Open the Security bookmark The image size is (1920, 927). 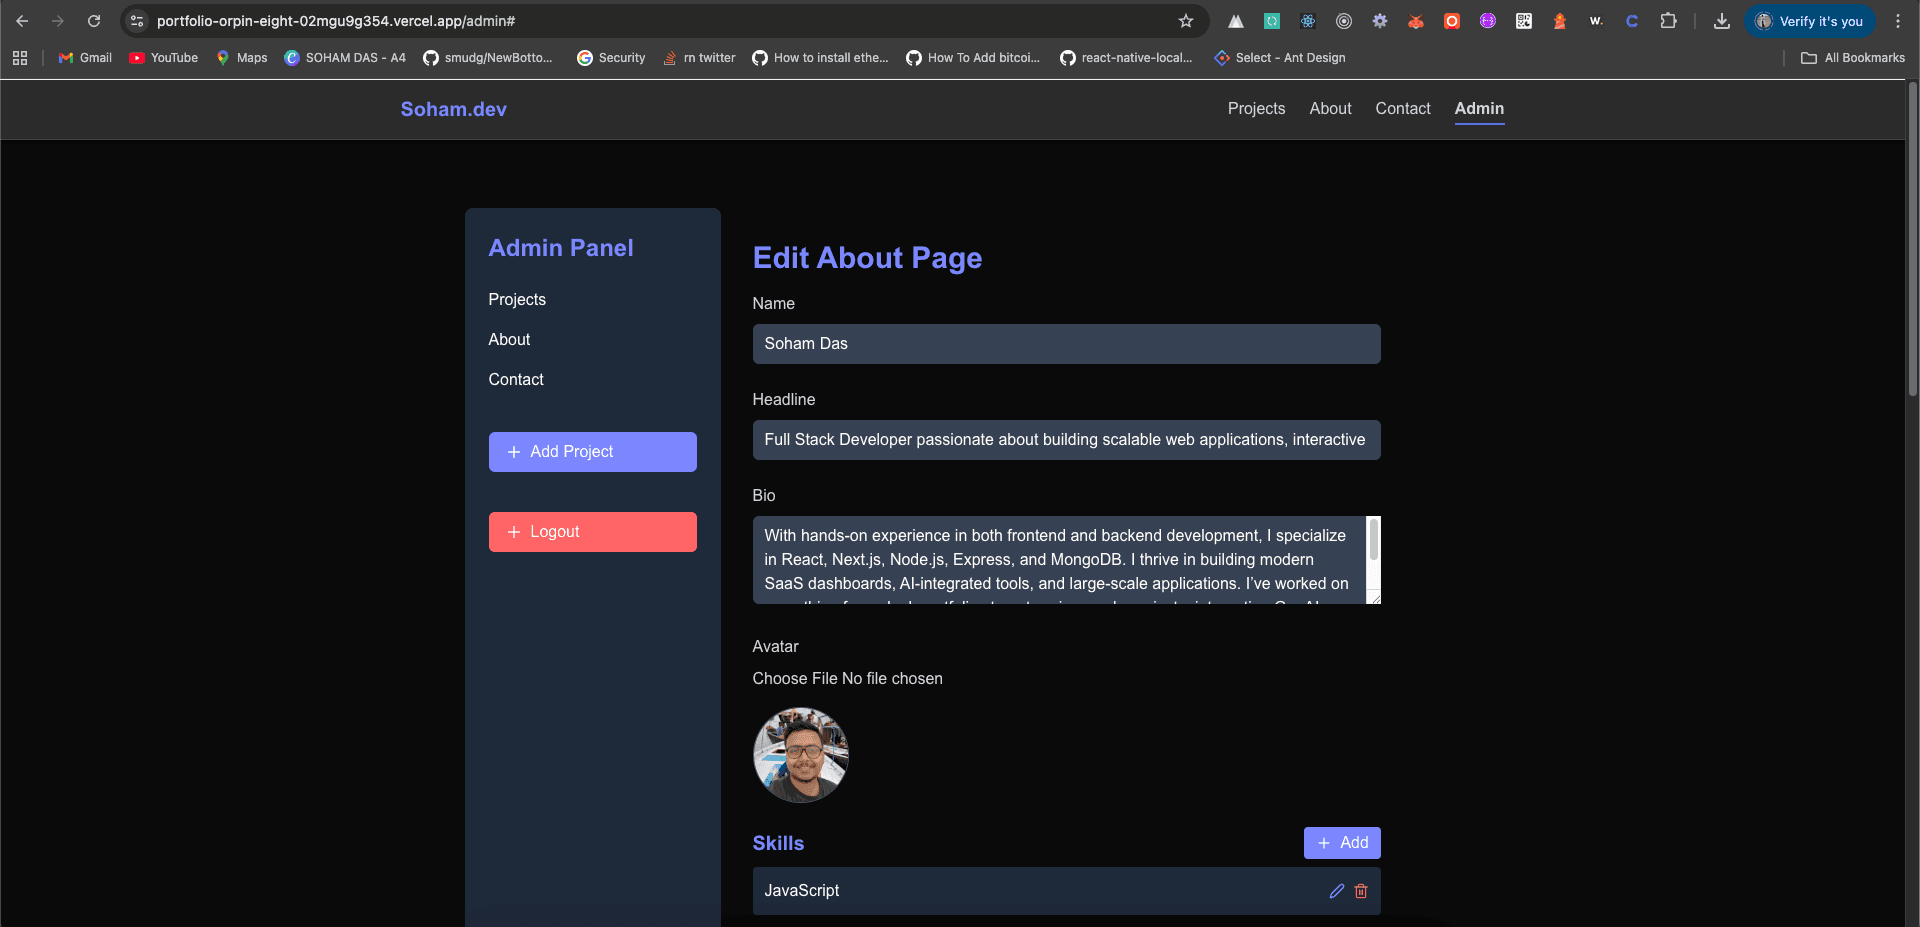(611, 58)
